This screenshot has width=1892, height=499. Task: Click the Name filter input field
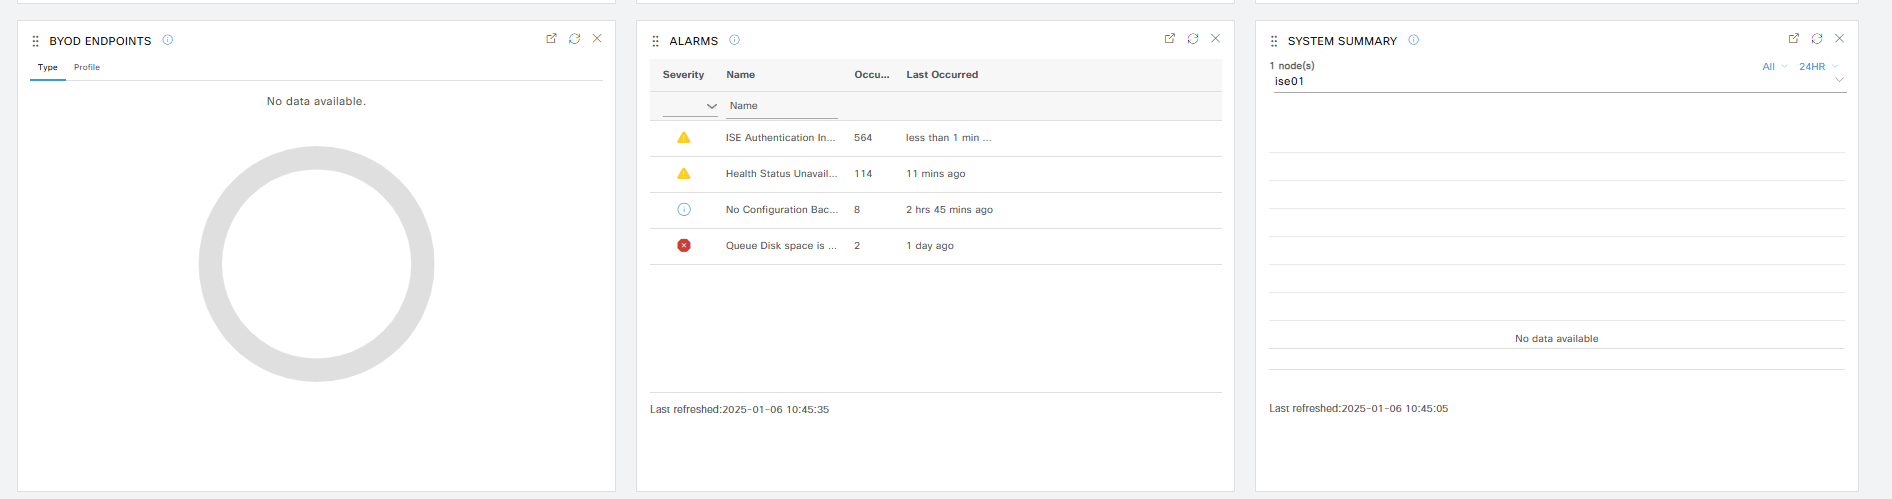(782, 106)
